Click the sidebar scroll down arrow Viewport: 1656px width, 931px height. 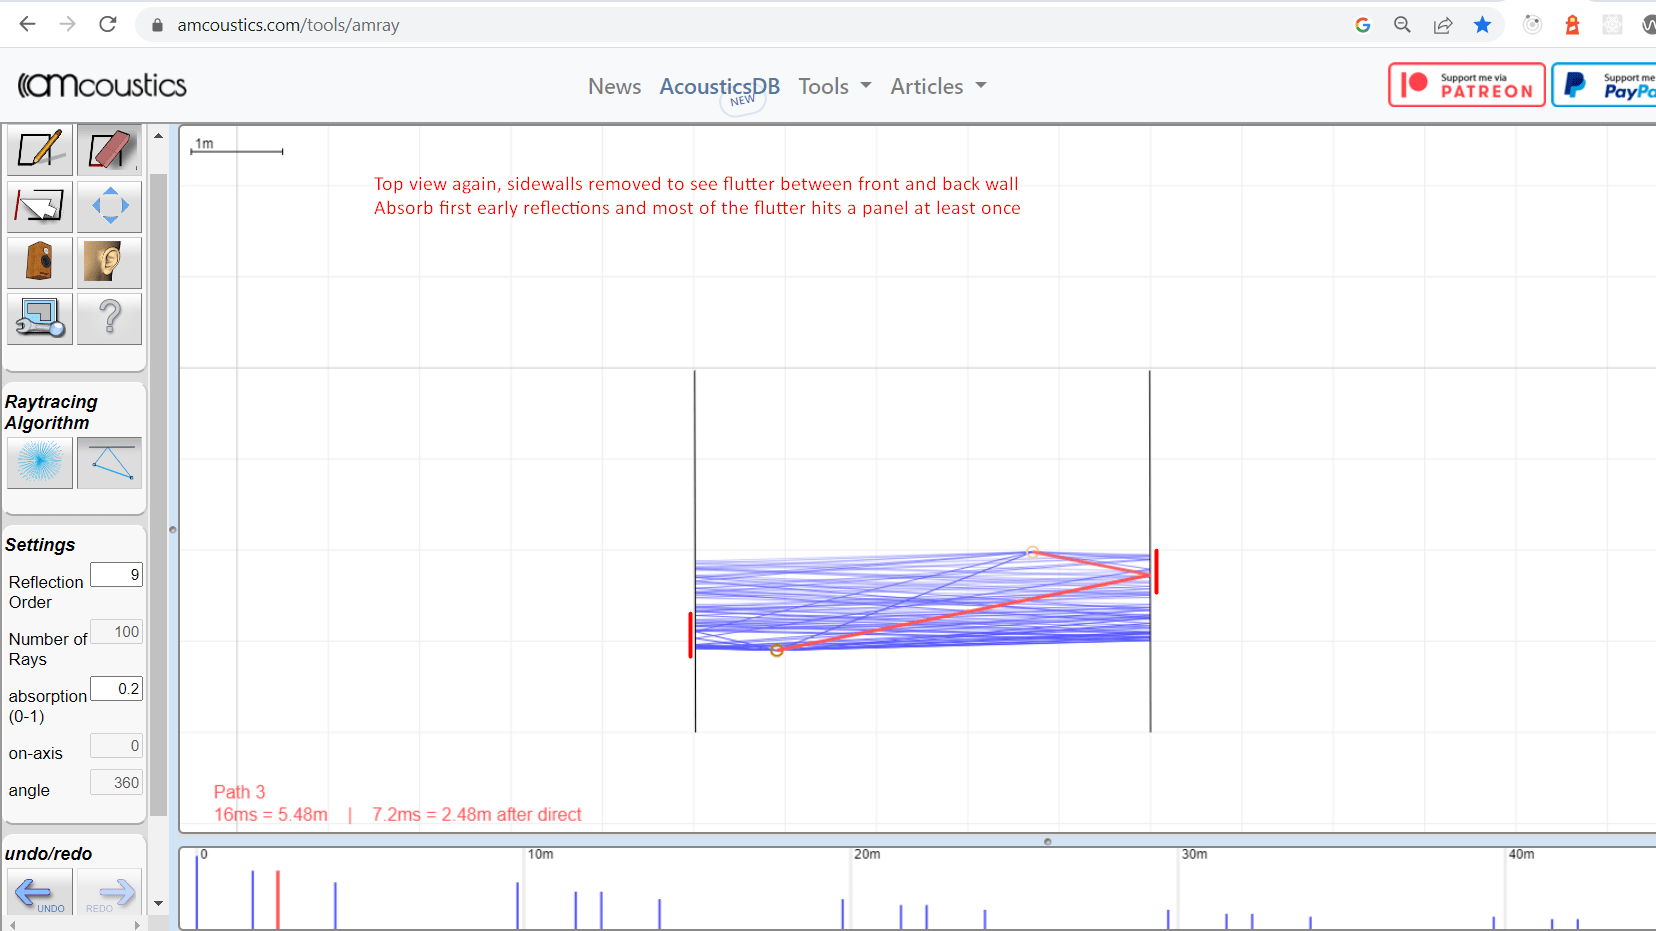click(159, 904)
